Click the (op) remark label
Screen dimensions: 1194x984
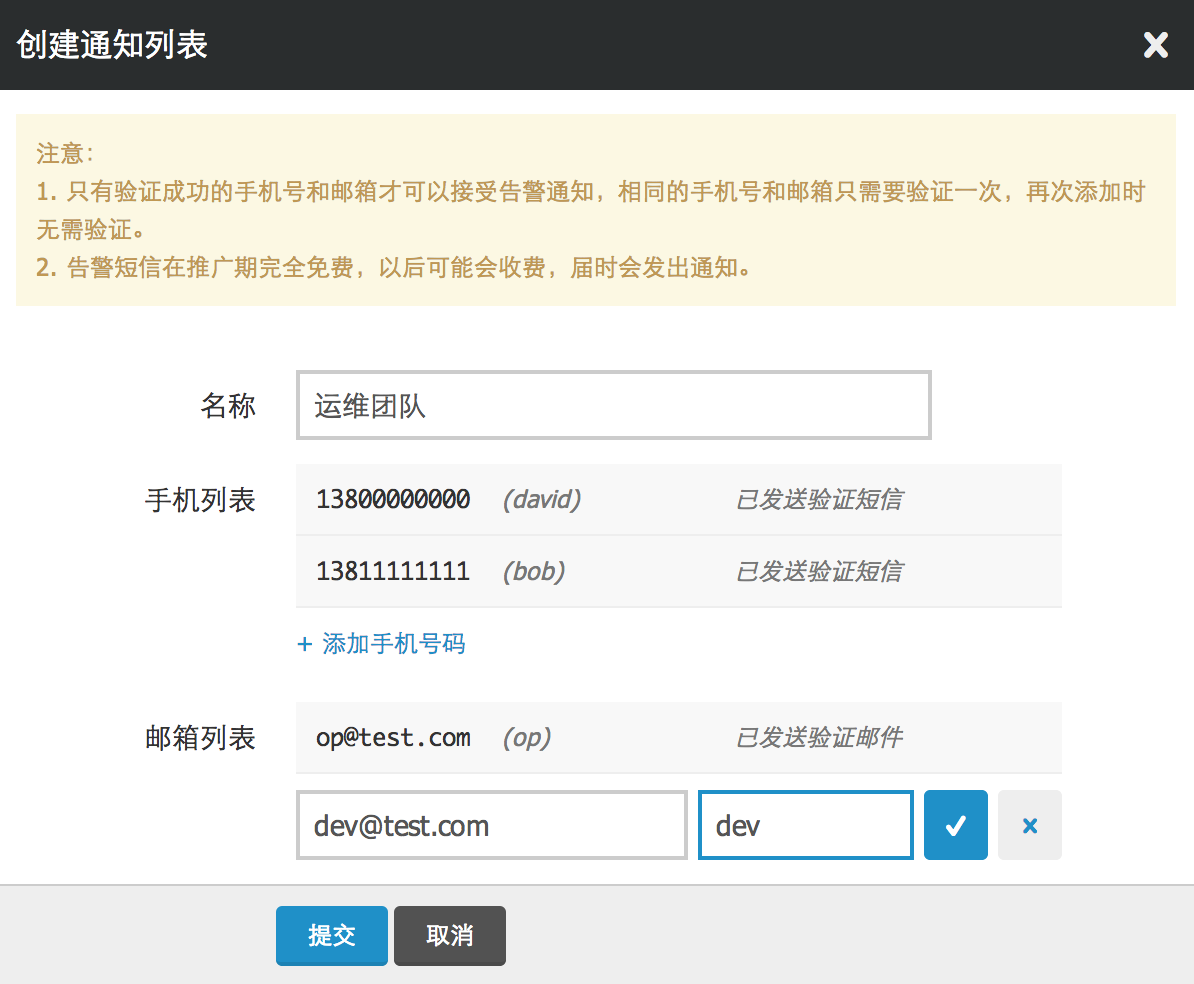(x=526, y=738)
